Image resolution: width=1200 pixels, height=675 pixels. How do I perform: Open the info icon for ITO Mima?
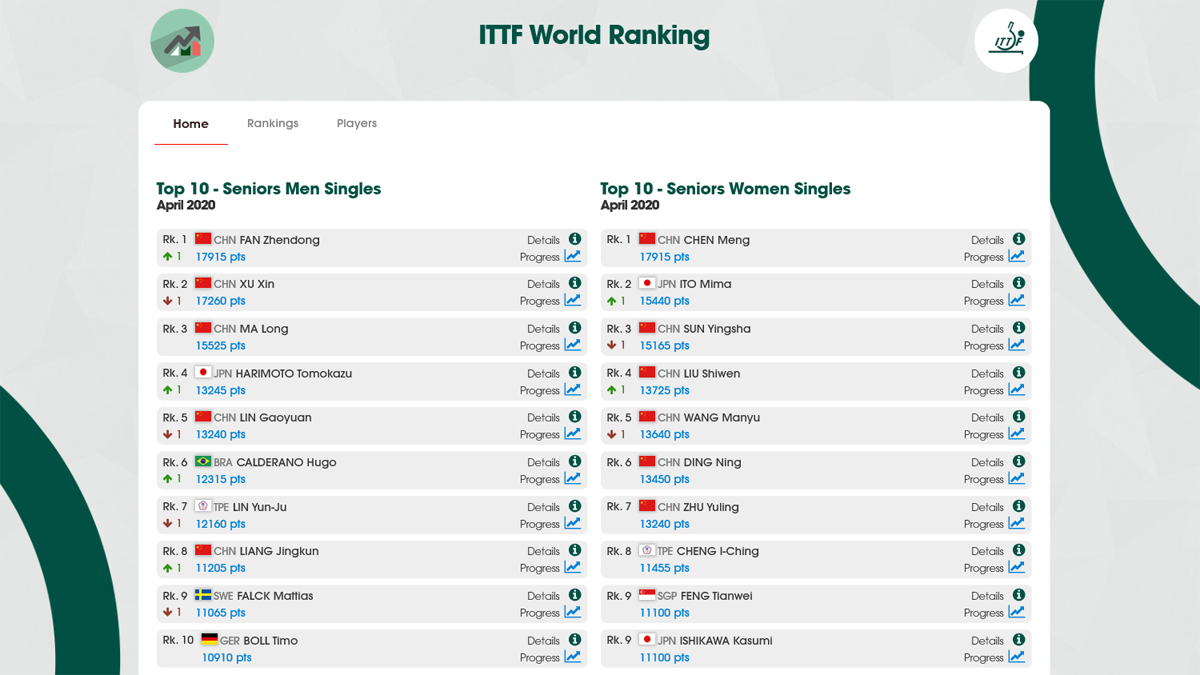(1019, 283)
